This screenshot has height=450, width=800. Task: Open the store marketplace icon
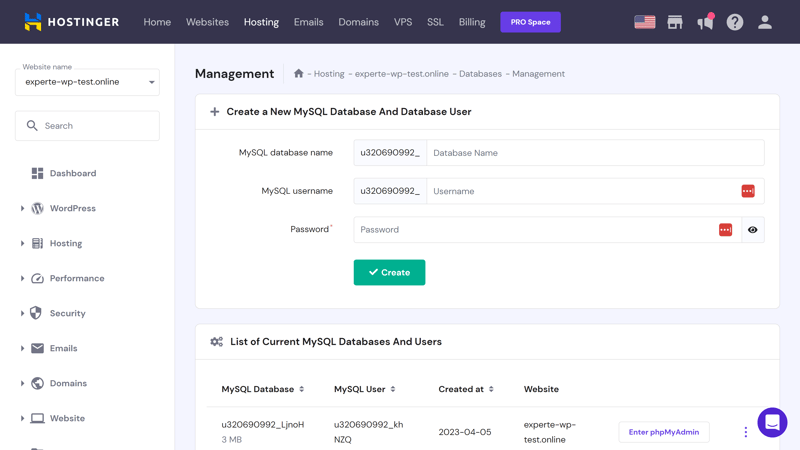[x=675, y=22]
